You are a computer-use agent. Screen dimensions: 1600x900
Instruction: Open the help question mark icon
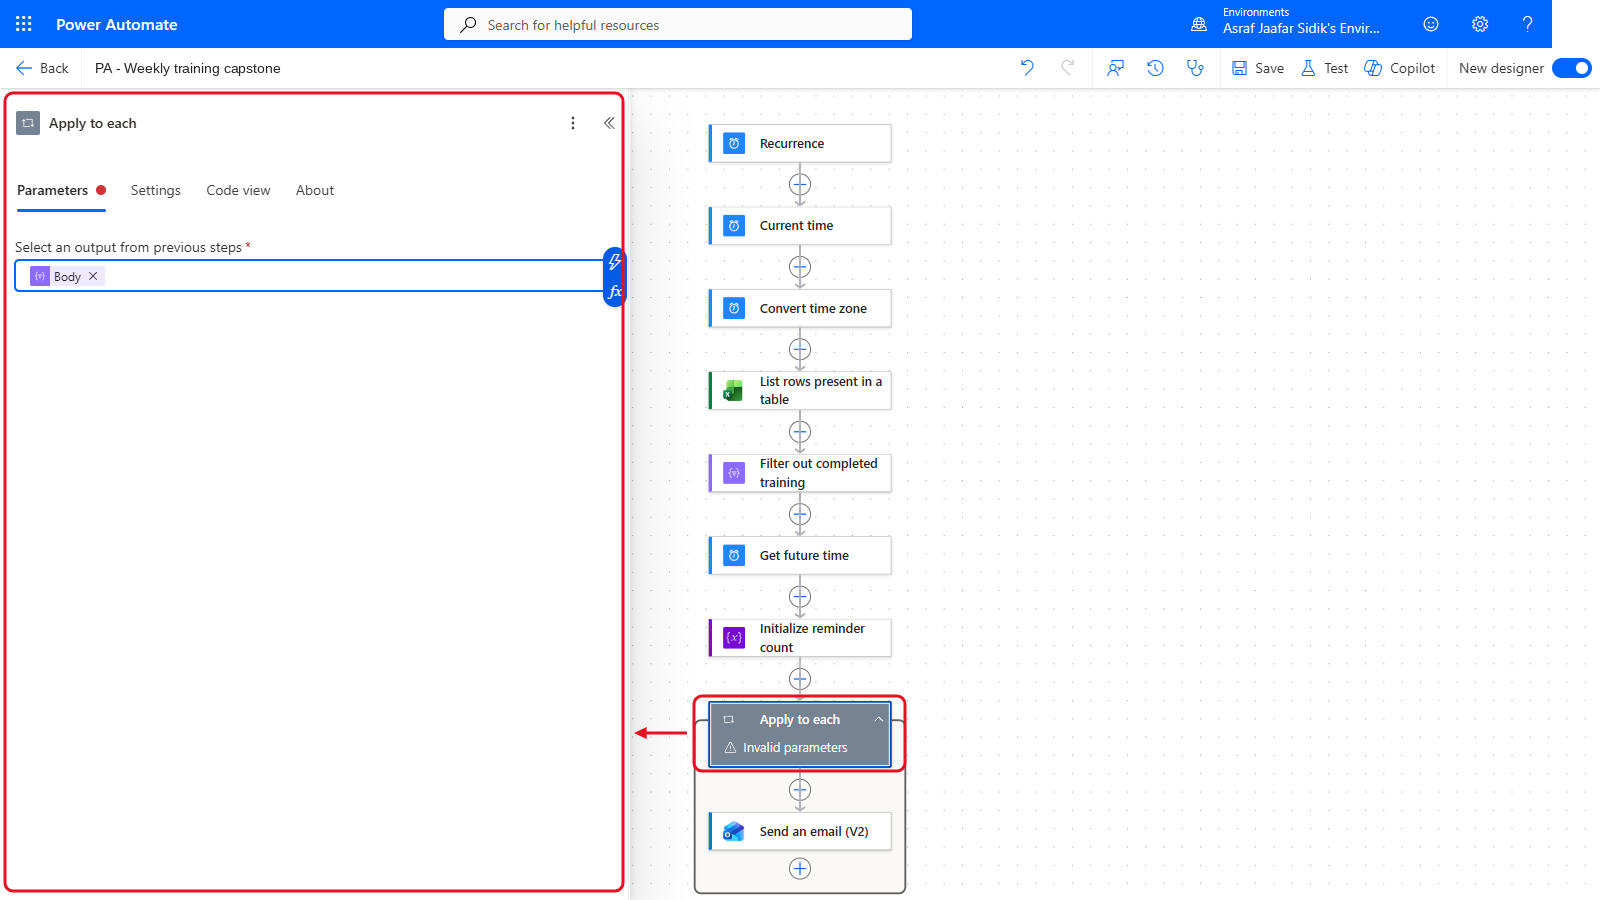(1527, 24)
